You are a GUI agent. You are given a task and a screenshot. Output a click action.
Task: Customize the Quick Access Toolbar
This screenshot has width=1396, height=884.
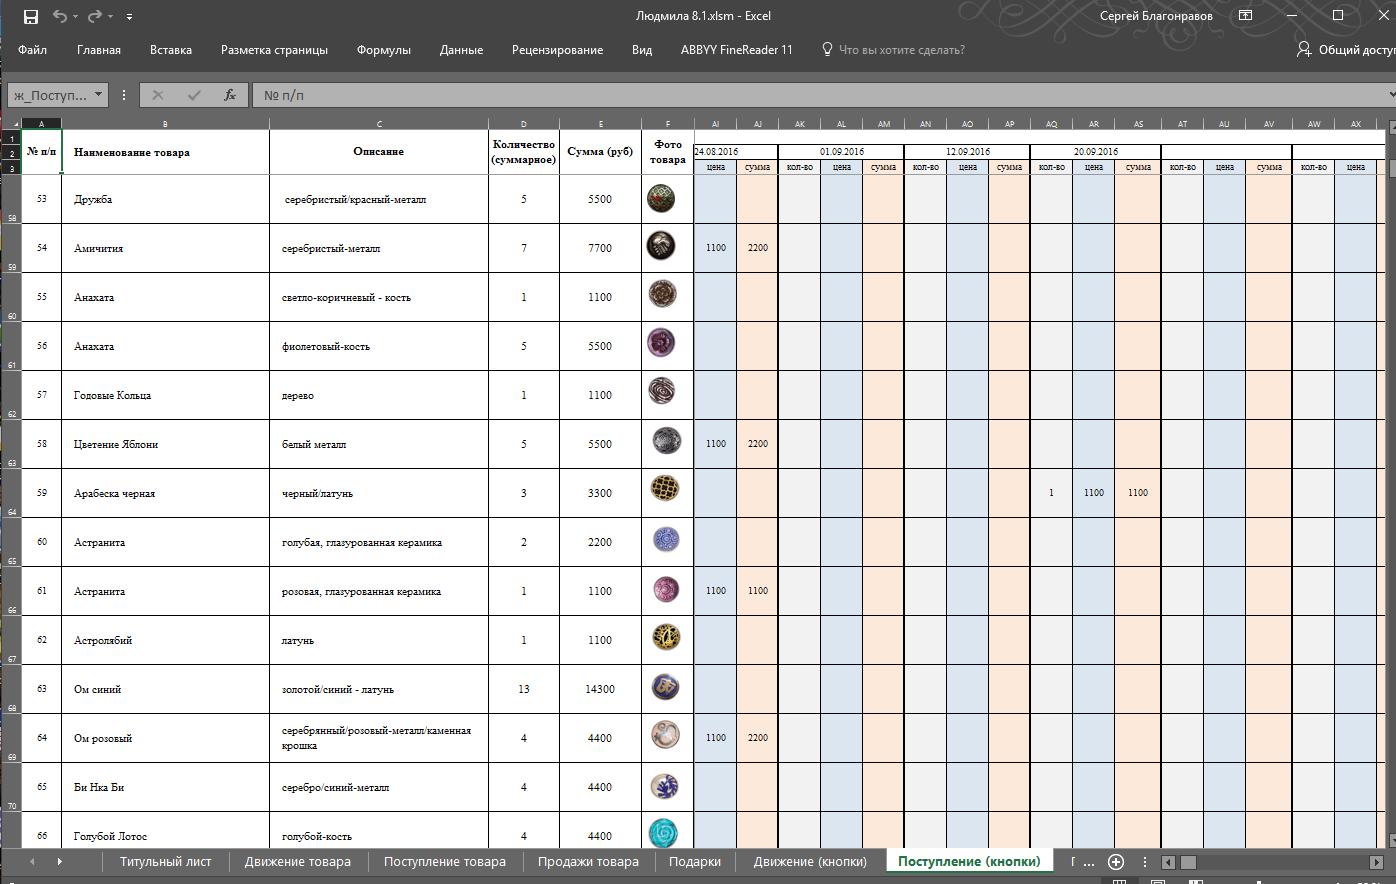tap(129, 16)
